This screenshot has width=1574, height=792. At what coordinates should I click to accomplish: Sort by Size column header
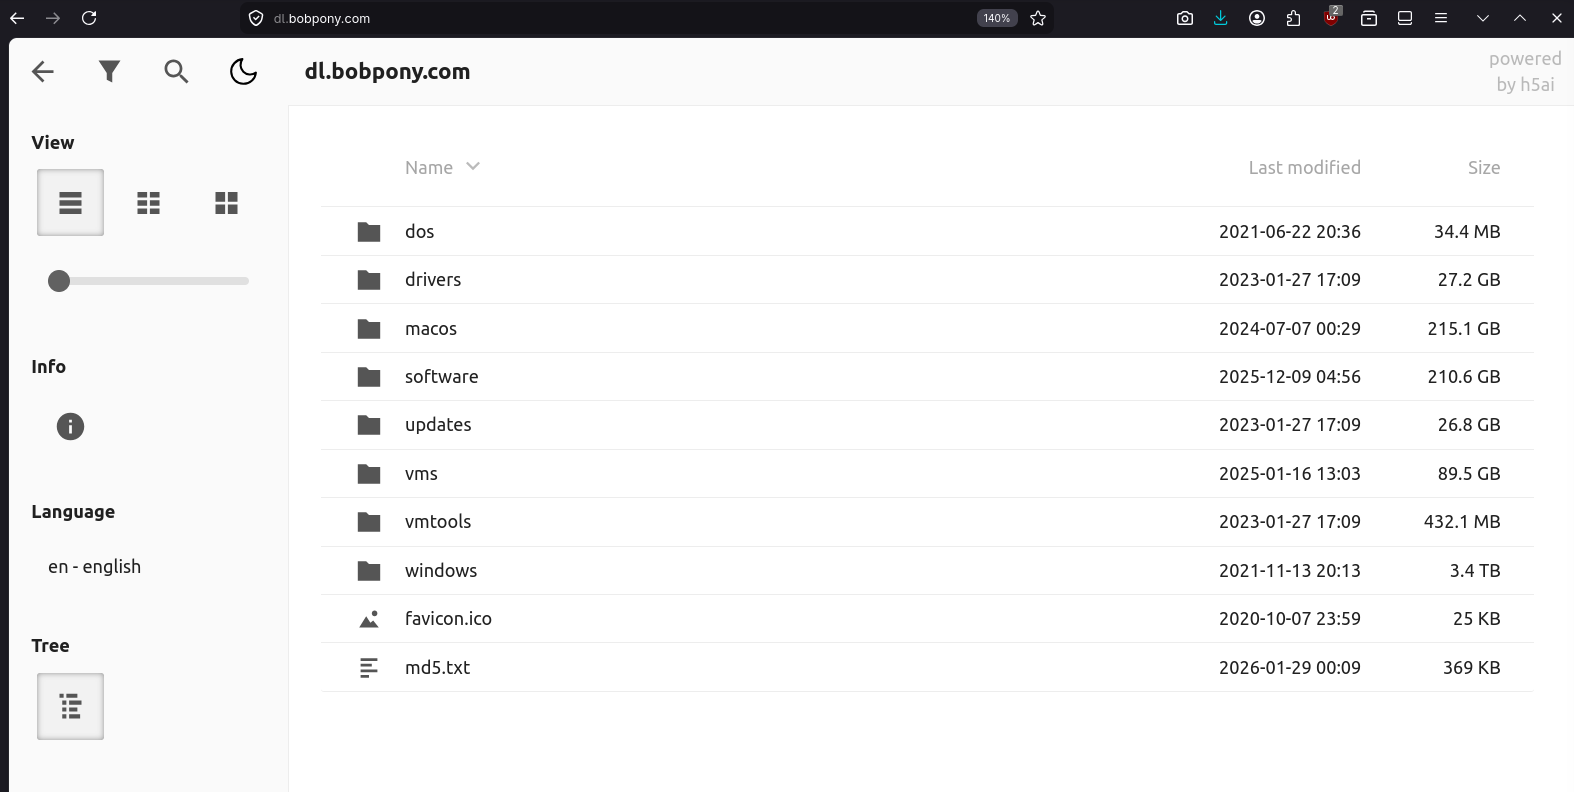coord(1484,167)
